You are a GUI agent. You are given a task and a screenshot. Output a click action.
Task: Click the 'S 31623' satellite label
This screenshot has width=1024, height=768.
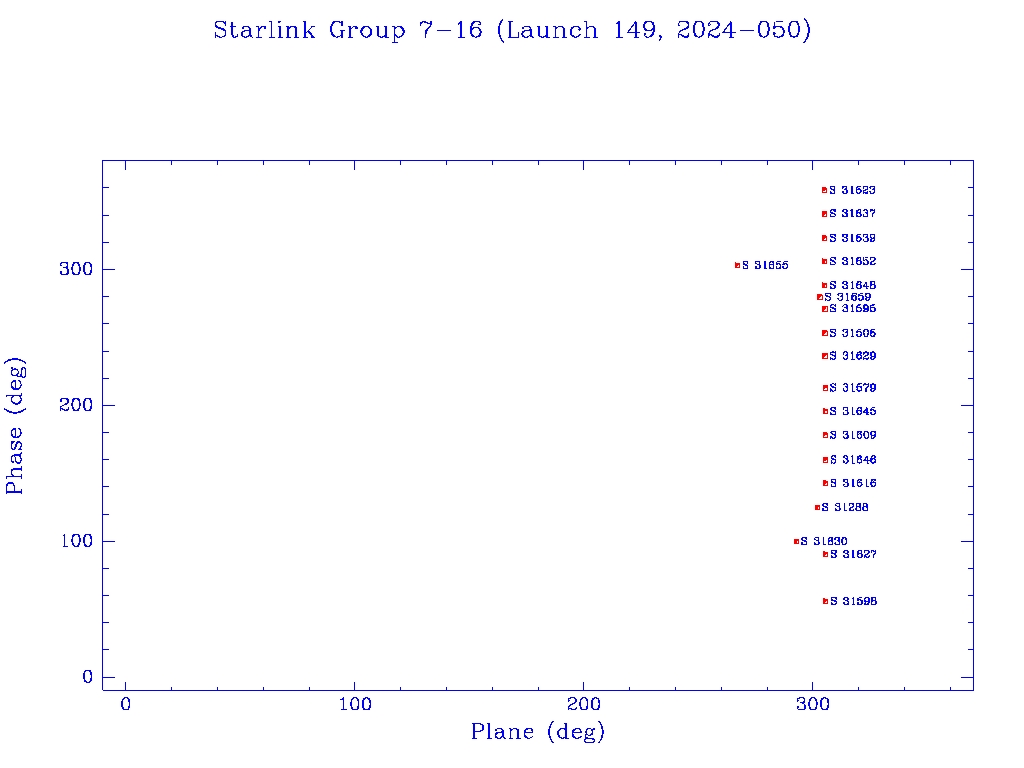pyautogui.click(x=852, y=190)
